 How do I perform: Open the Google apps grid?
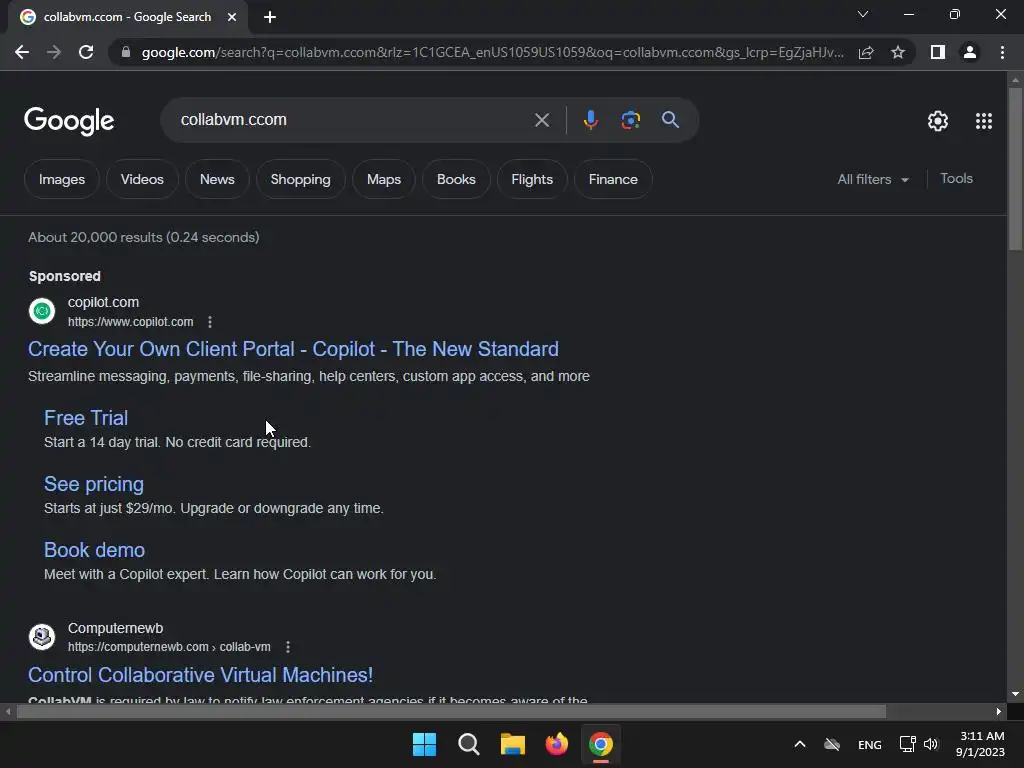point(984,121)
